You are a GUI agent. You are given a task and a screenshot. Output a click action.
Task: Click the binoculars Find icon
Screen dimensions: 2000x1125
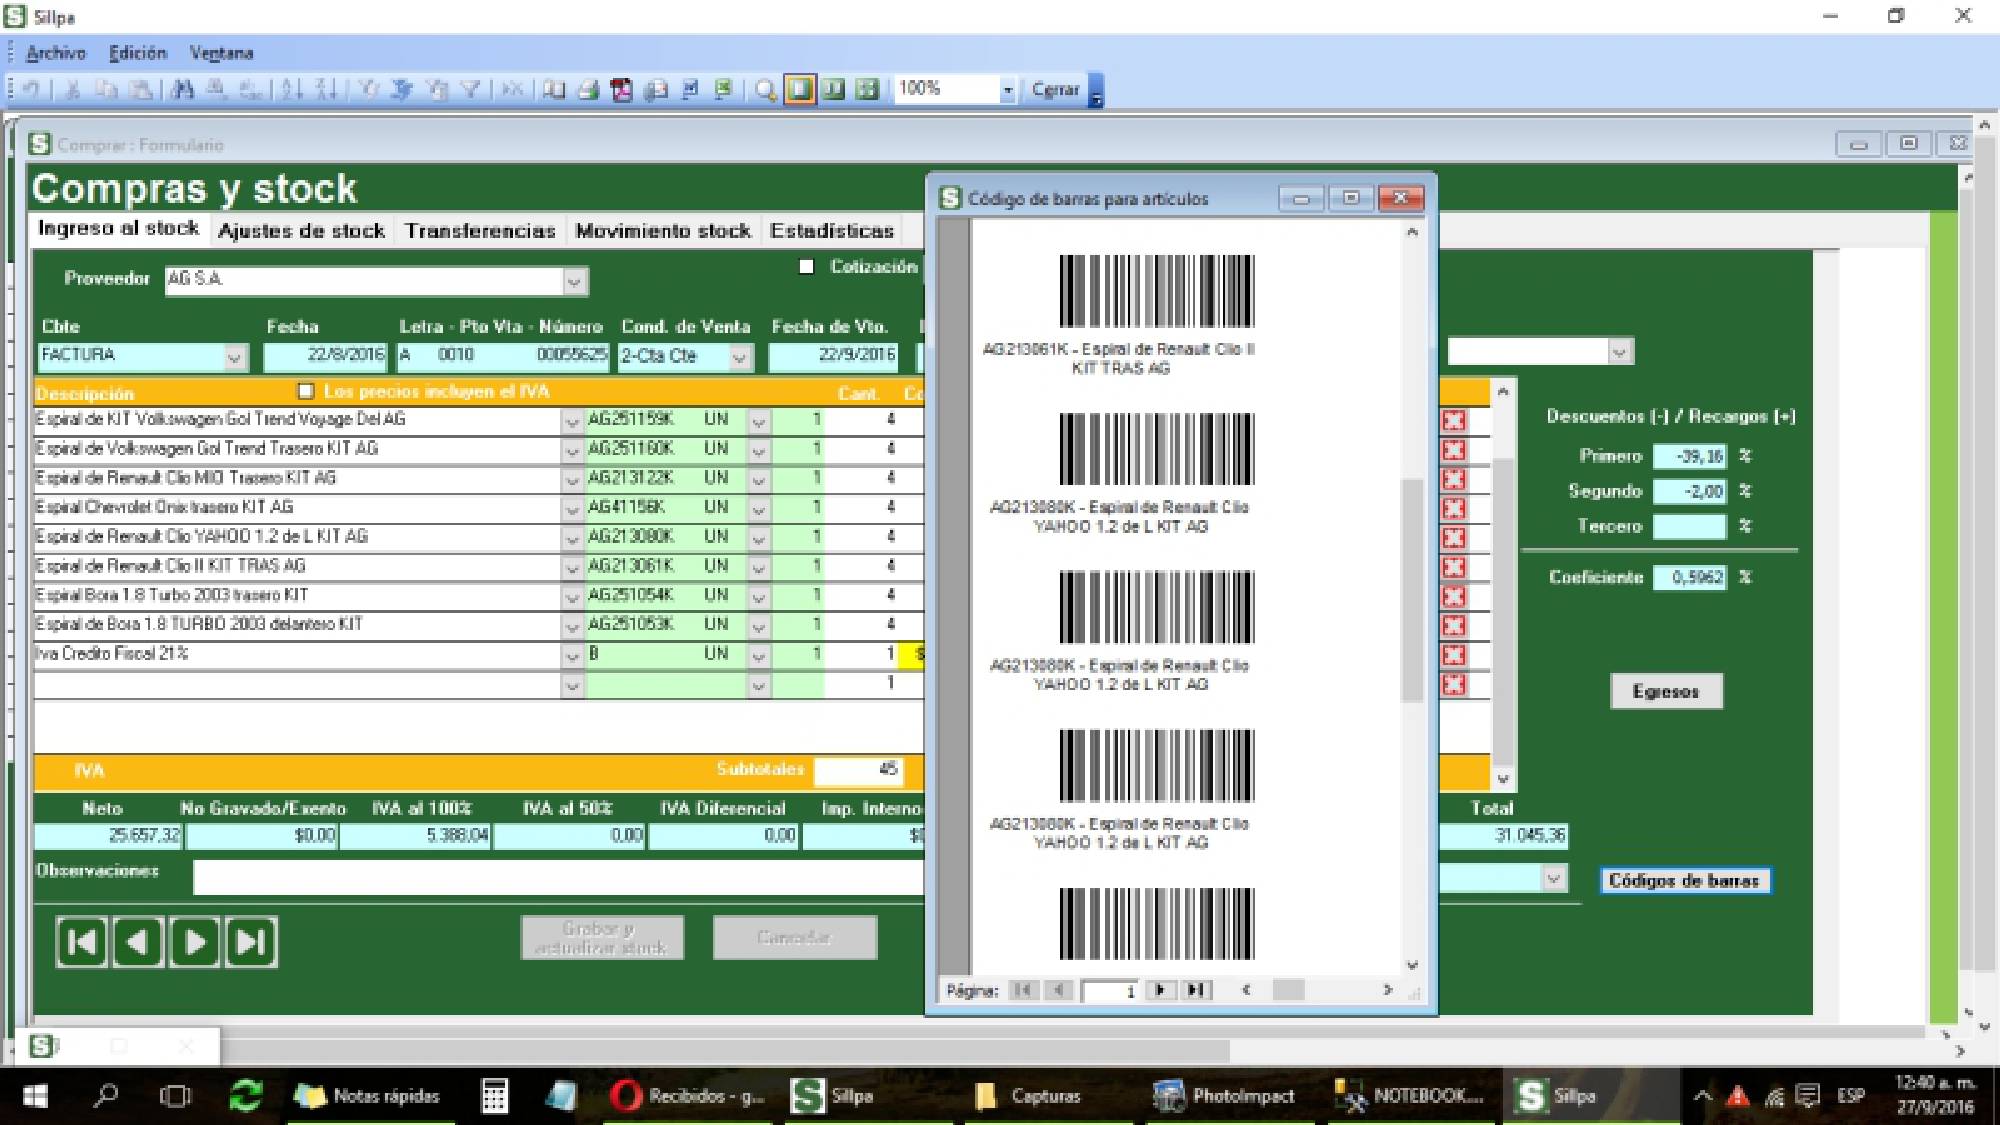pyautogui.click(x=183, y=90)
